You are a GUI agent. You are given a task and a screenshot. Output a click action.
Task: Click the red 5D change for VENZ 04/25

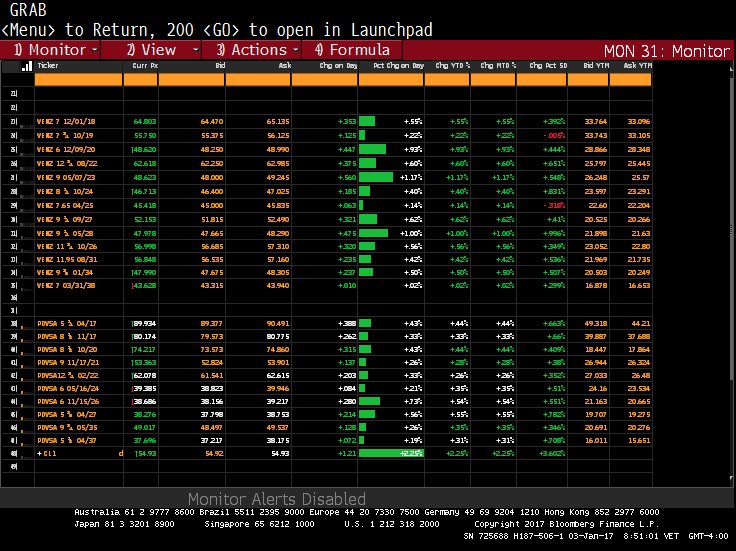(554, 206)
